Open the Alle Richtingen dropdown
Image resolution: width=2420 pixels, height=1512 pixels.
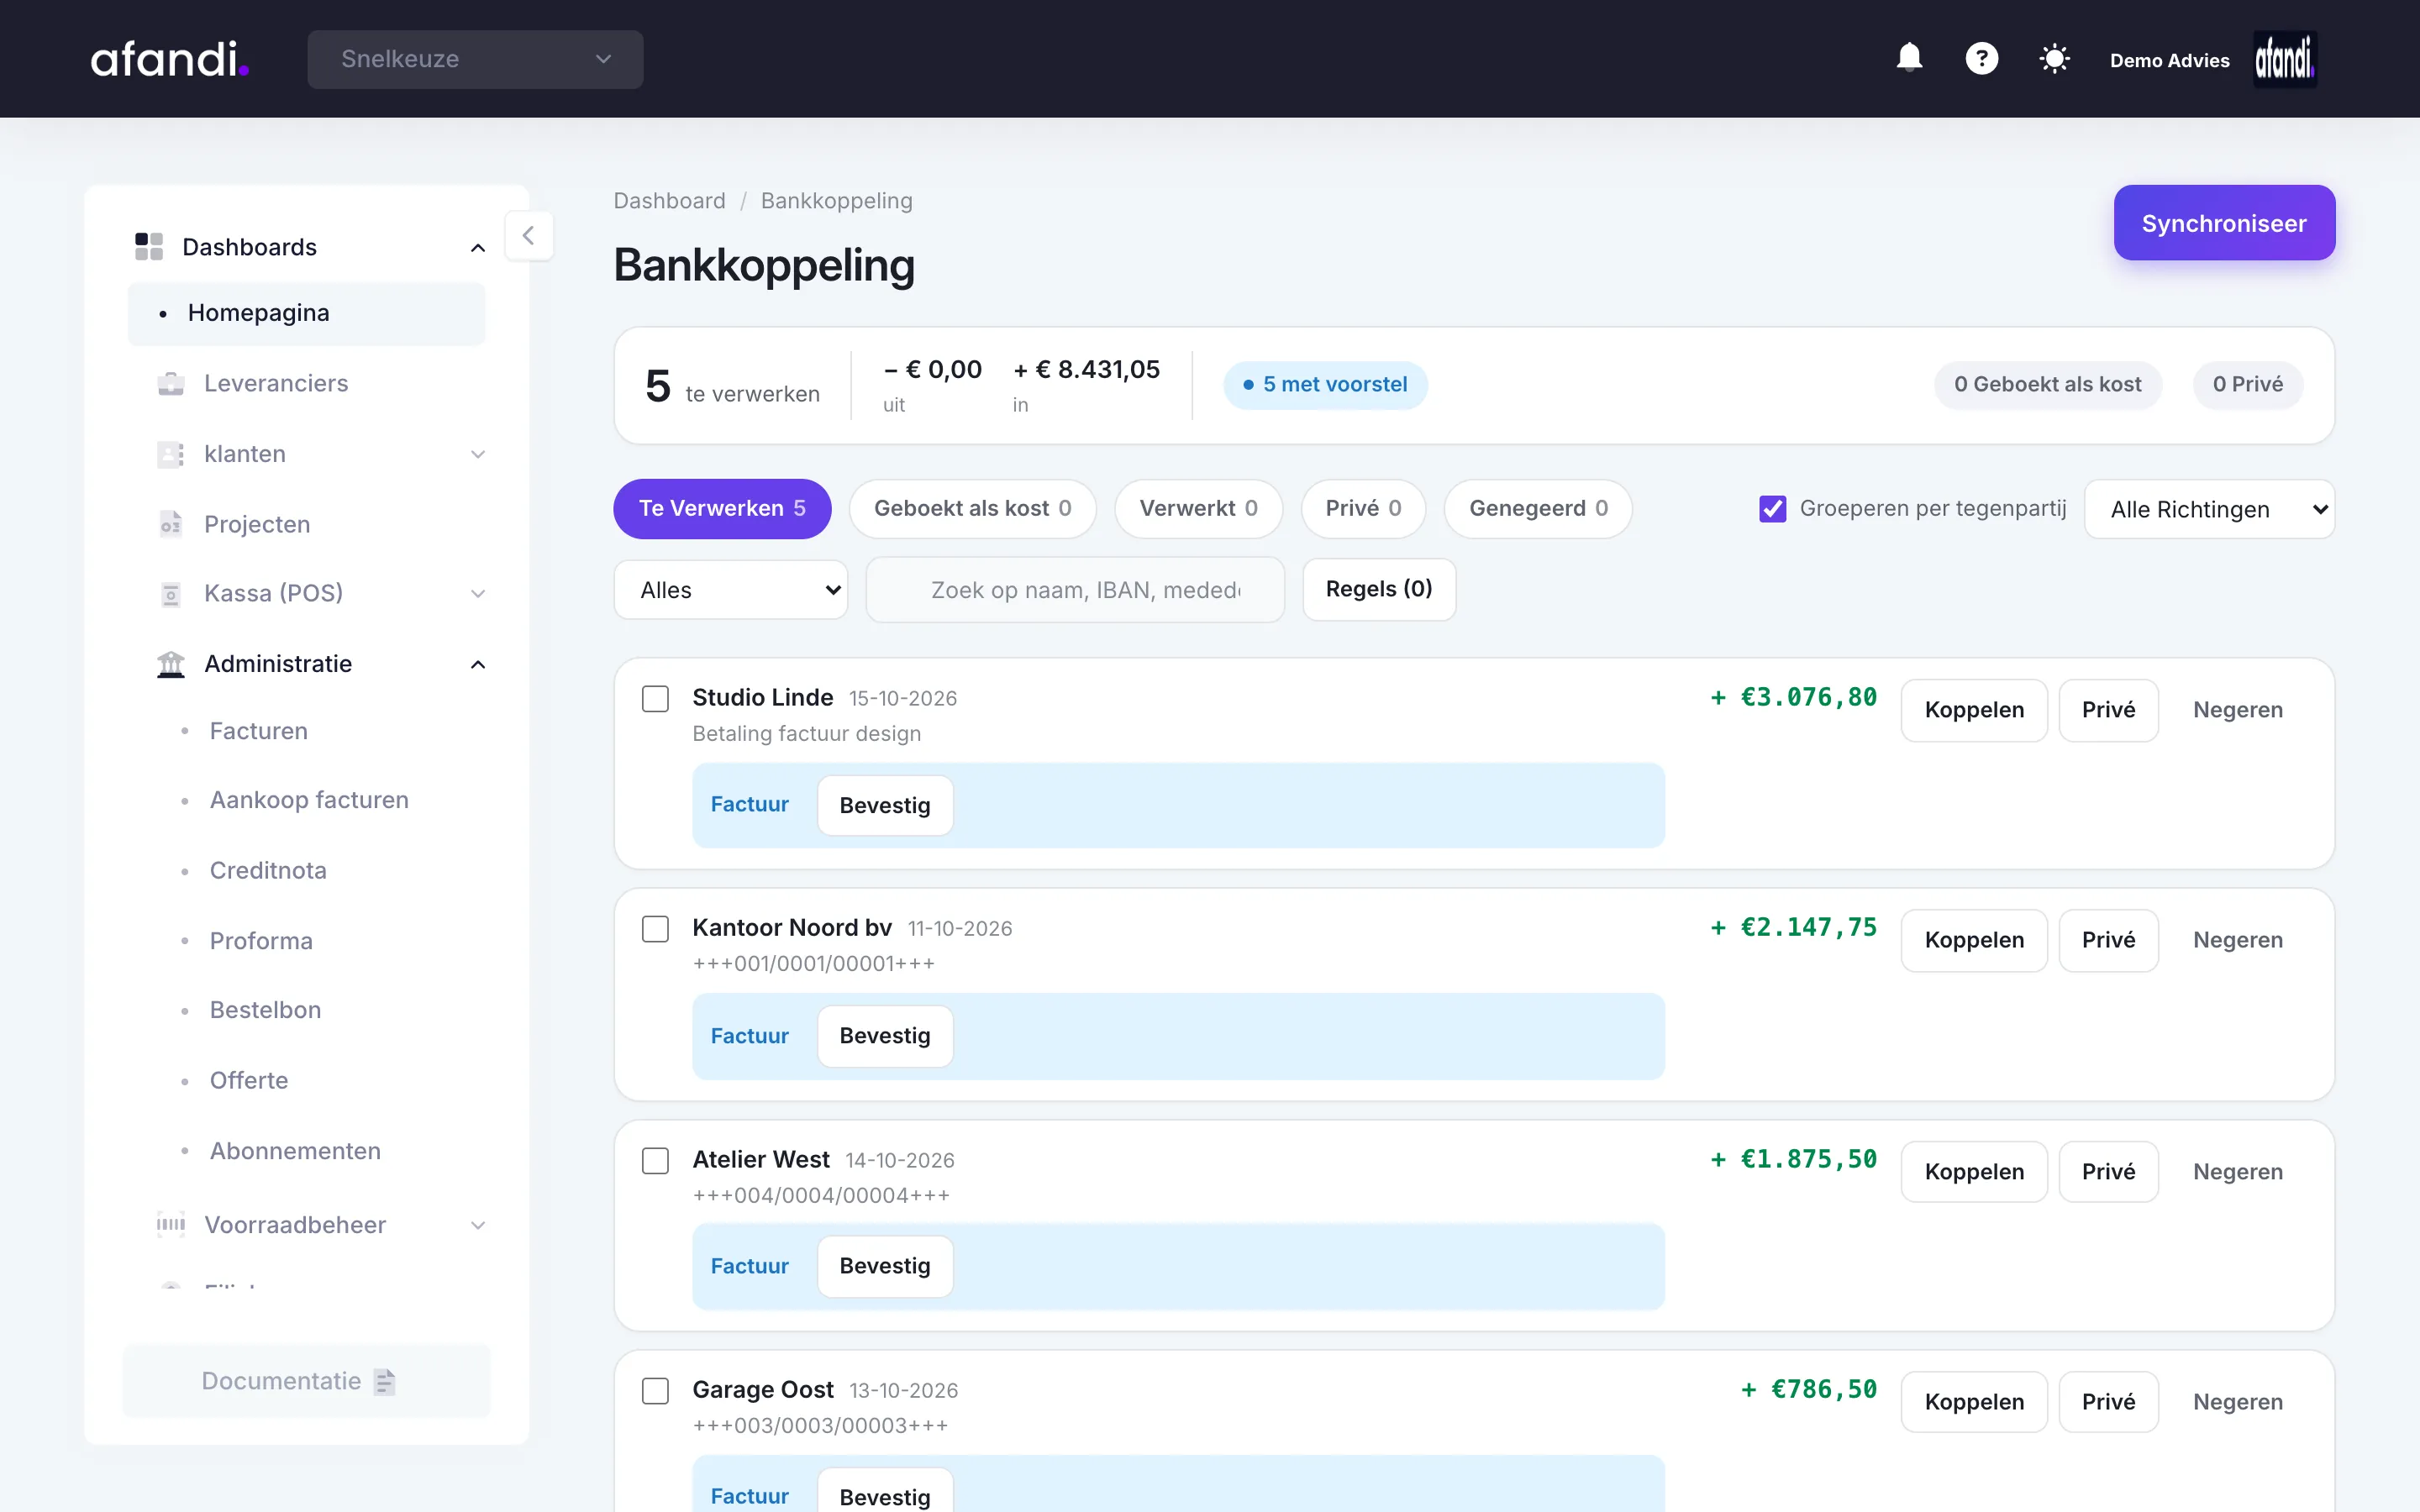coord(2209,509)
